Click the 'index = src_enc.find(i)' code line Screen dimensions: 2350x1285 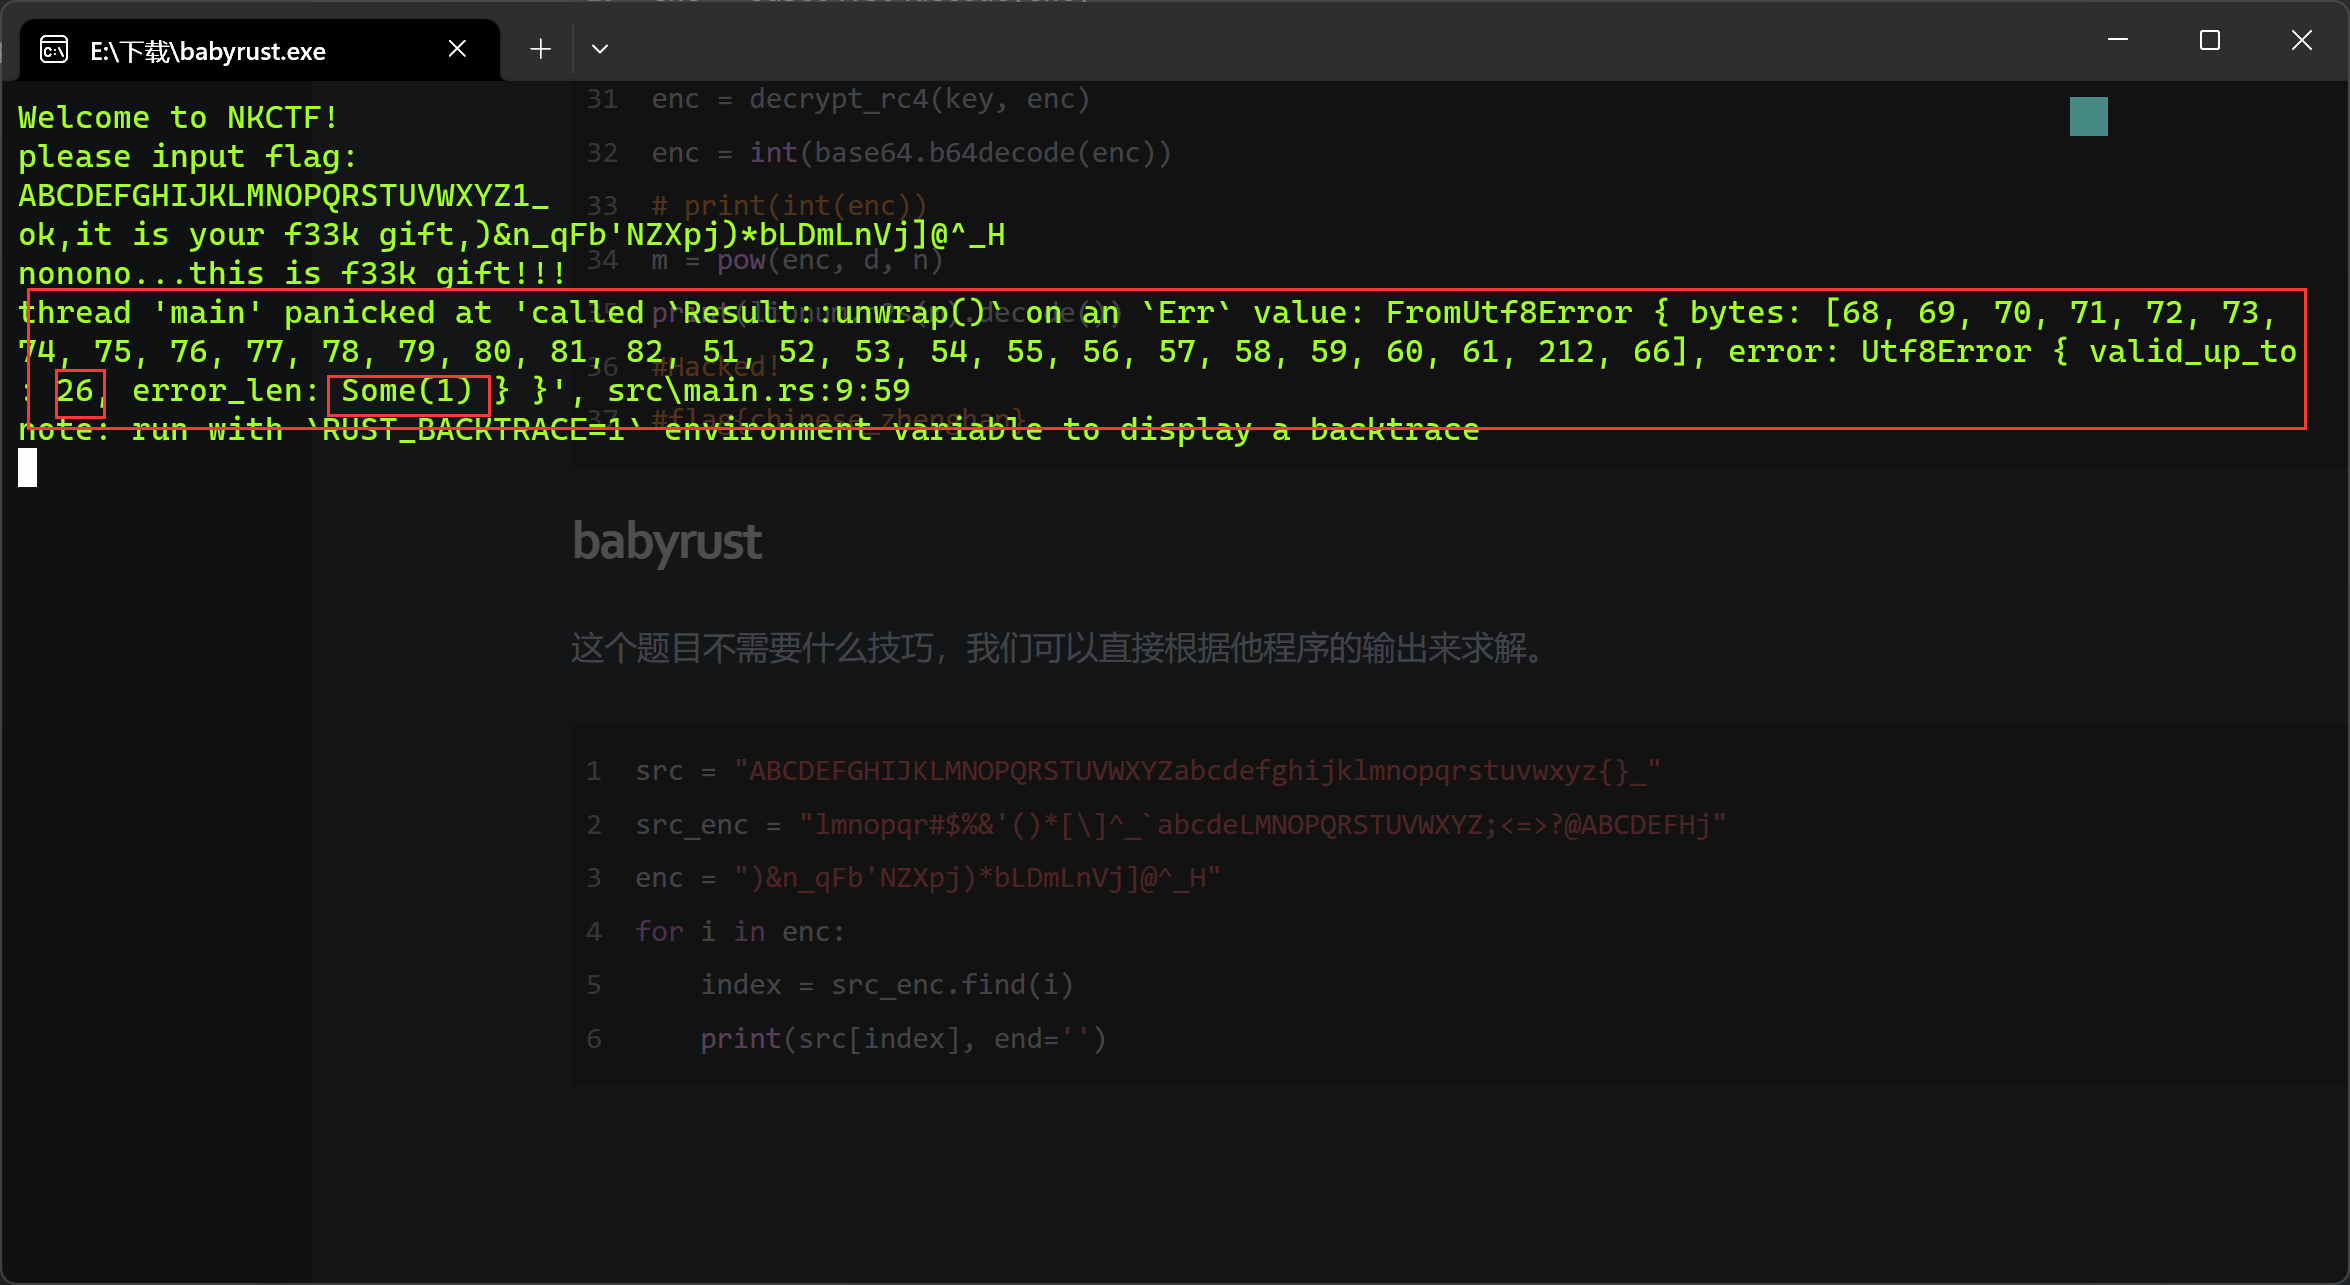coord(887,985)
